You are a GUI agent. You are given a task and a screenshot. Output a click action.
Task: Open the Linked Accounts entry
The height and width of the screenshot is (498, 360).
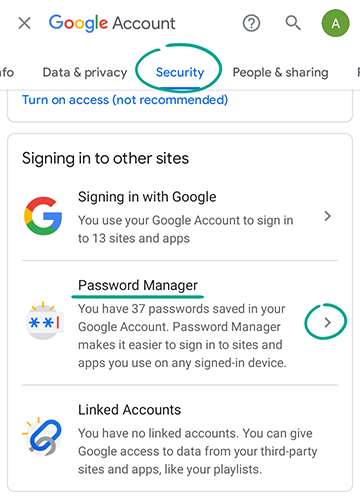click(x=180, y=438)
